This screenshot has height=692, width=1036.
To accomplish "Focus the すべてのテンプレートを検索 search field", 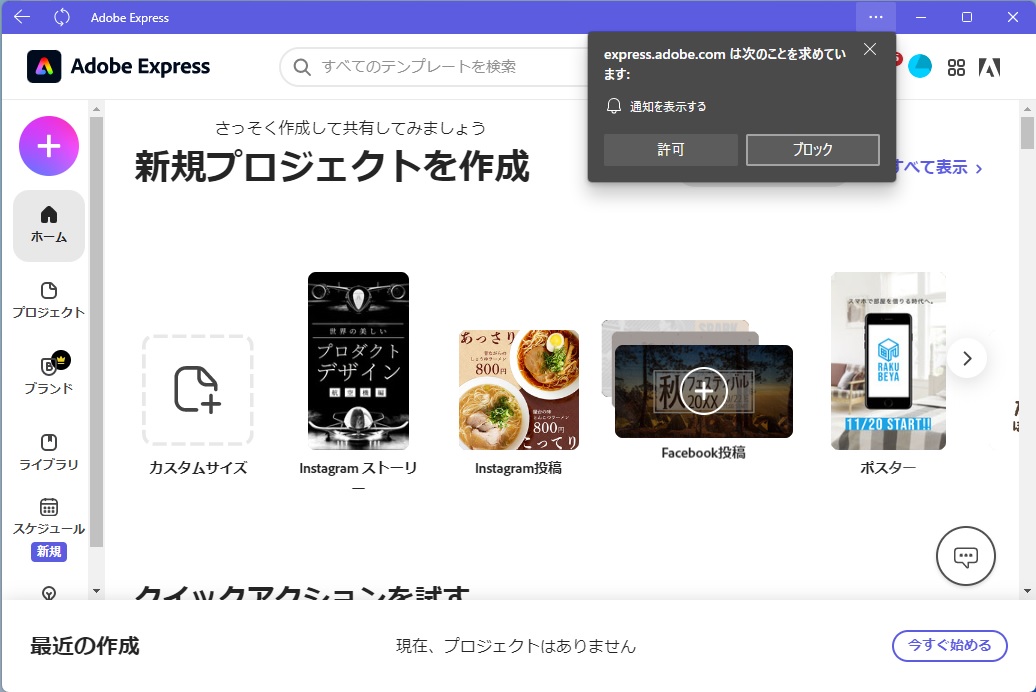I will tap(436, 67).
